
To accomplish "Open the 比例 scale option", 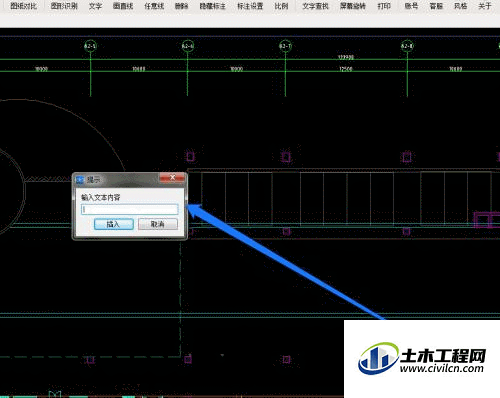I will coord(281,6).
